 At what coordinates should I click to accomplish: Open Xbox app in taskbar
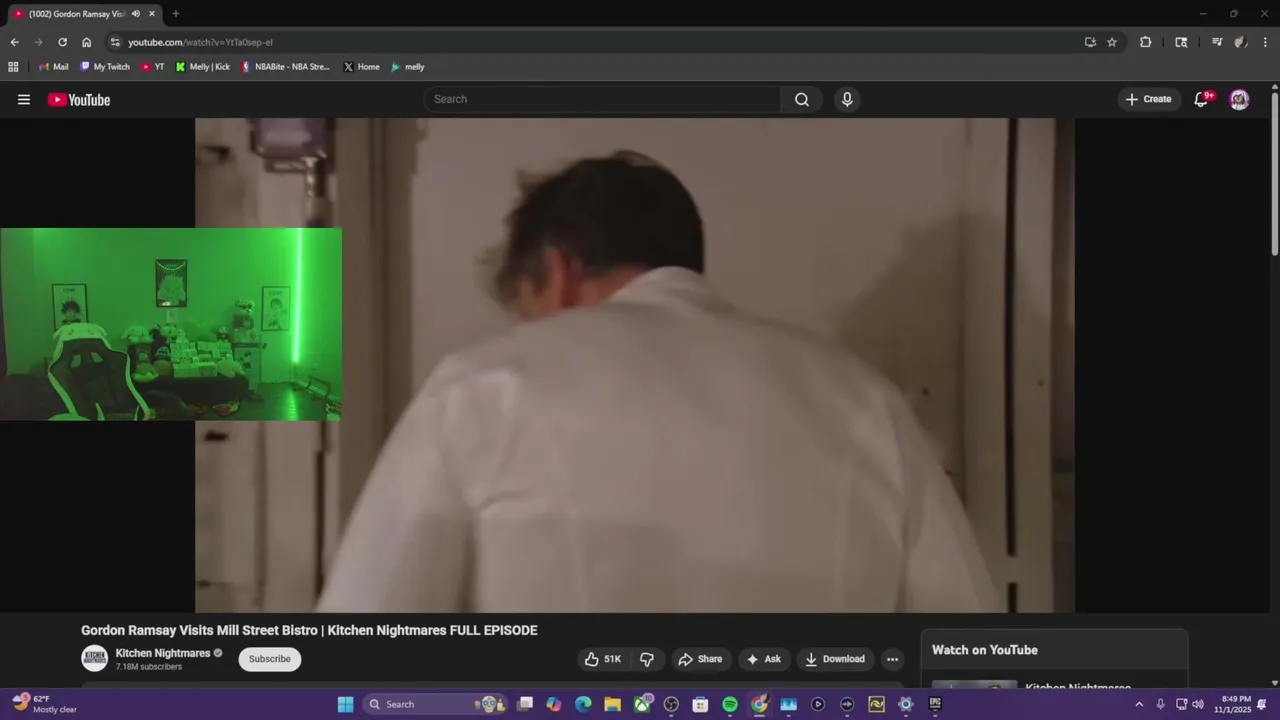642,704
